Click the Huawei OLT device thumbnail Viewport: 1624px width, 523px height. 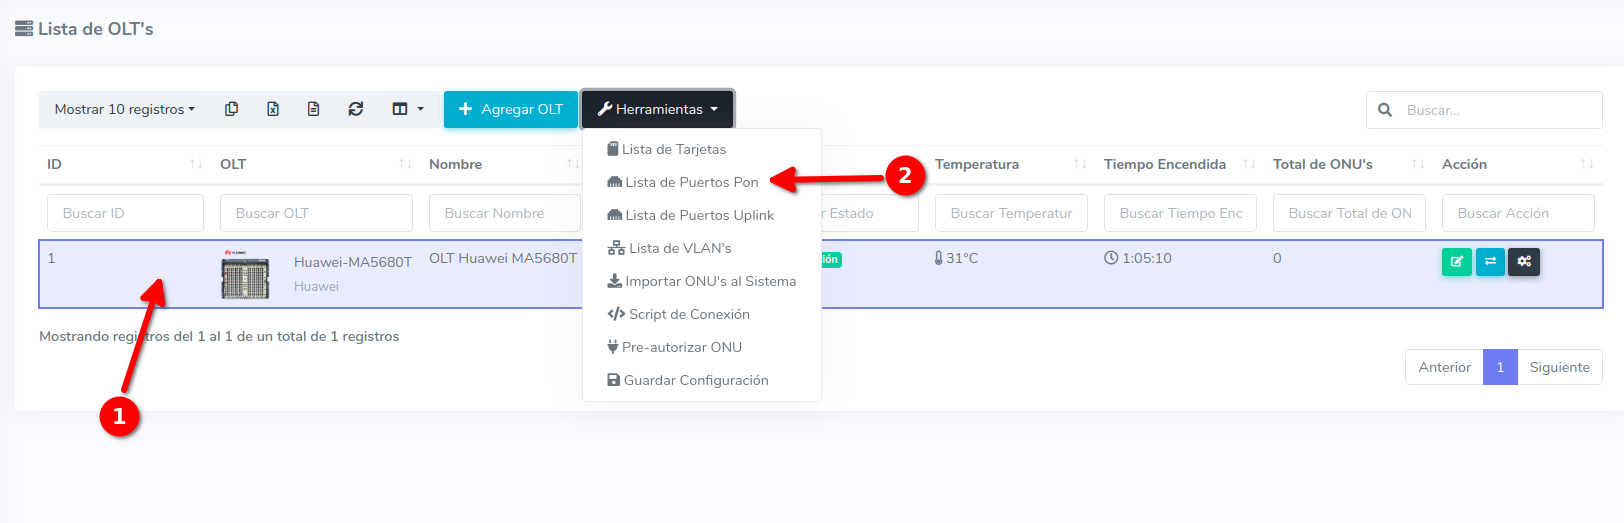tap(245, 275)
